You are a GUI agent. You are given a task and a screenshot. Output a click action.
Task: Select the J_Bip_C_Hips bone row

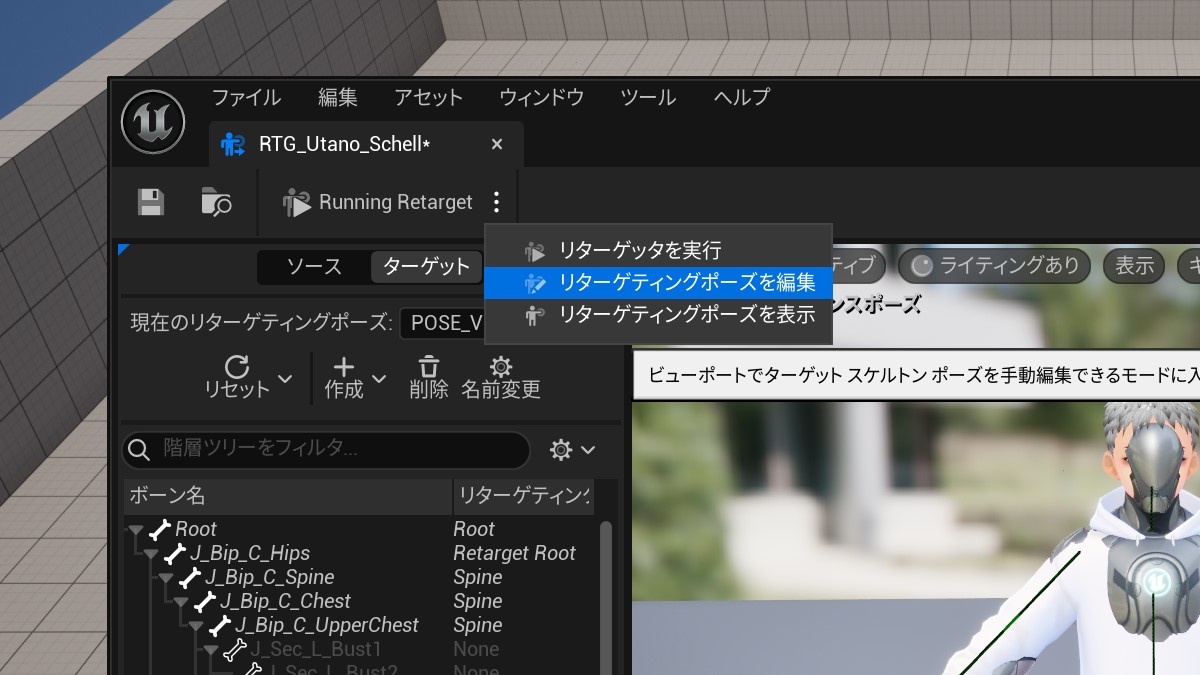point(360,553)
